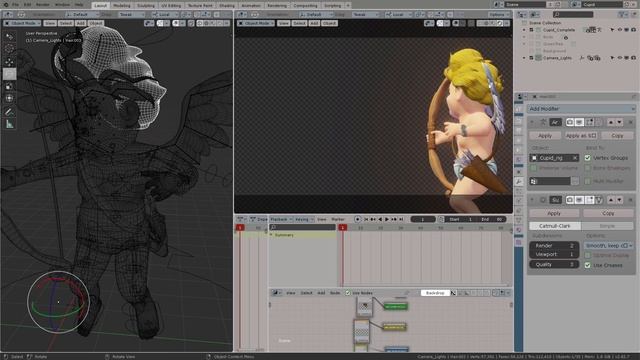Click Play animation button in timeline
The image size is (640, 360).
tap(387, 220)
